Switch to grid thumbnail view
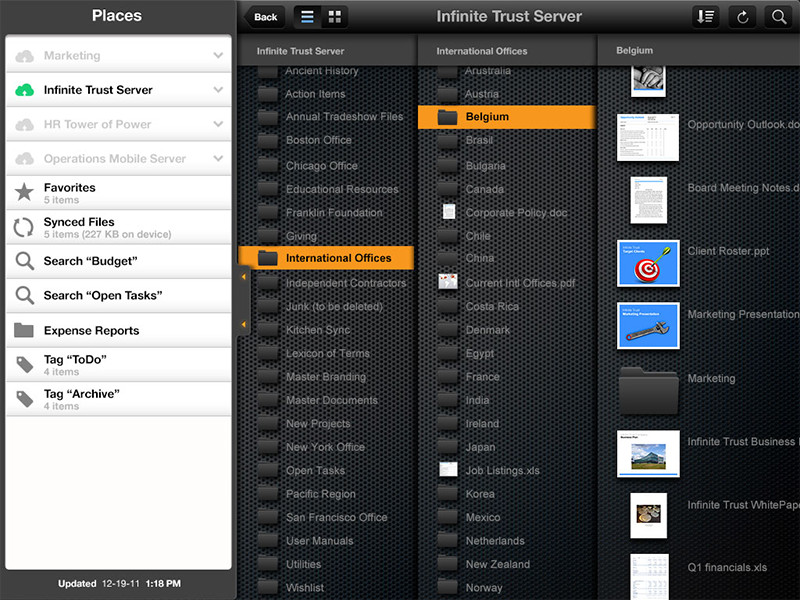Viewport: 800px width, 600px height. click(x=335, y=17)
